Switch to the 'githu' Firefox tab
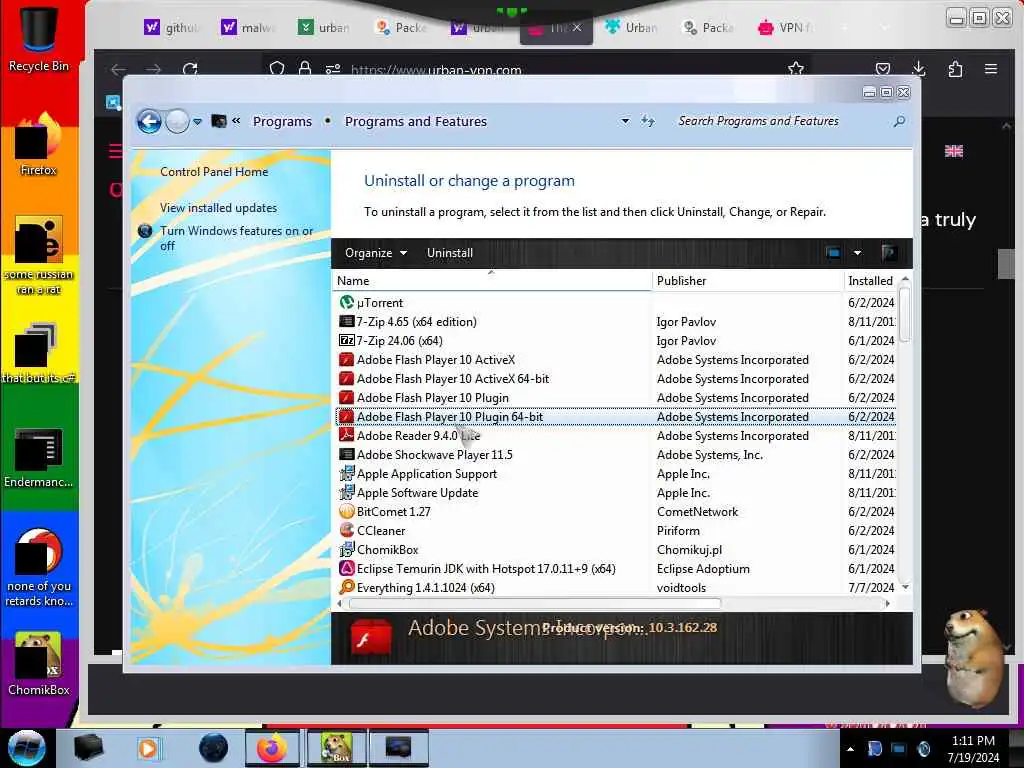This screenshot has height=768, width=1024. (171, 27)
